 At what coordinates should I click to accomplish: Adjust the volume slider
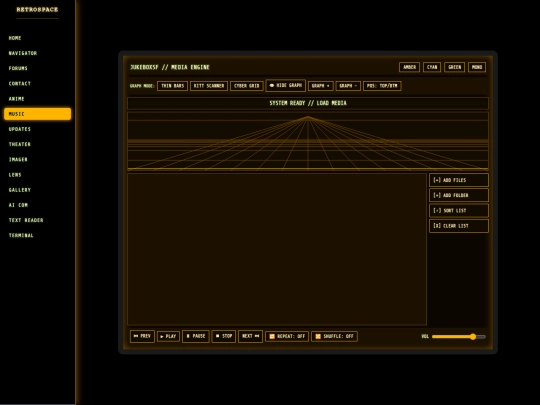[459, 337]
